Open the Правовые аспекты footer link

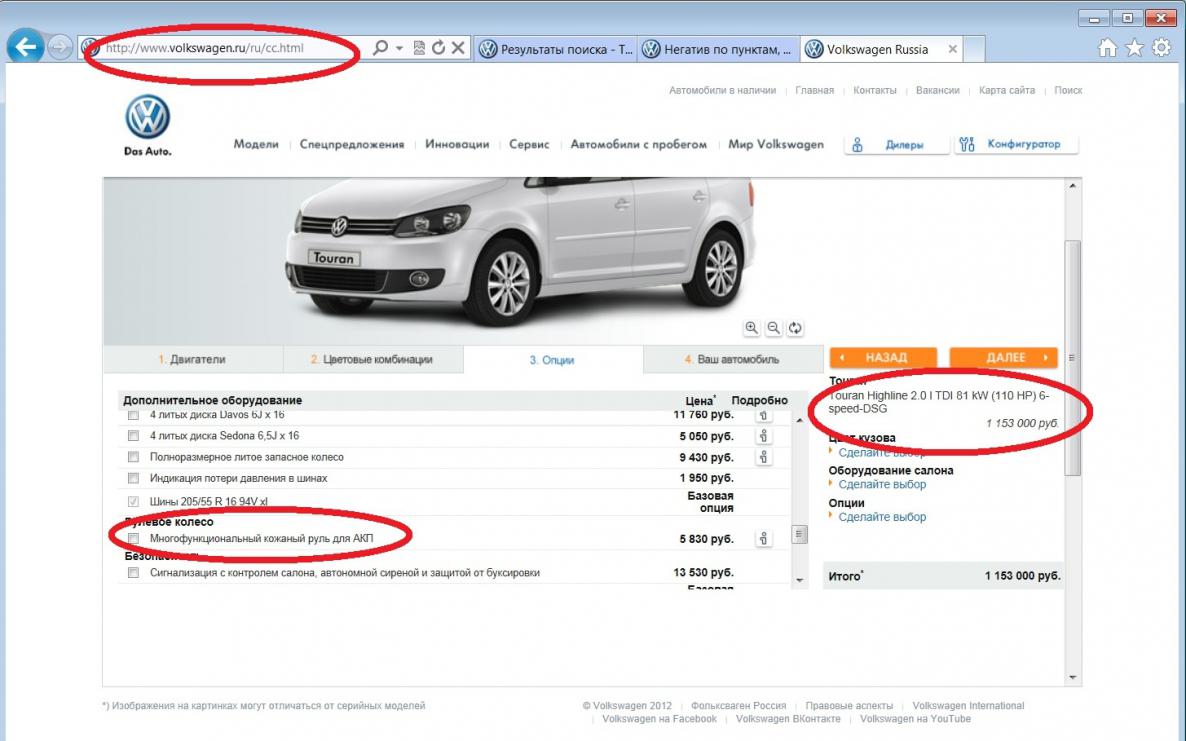849,705
